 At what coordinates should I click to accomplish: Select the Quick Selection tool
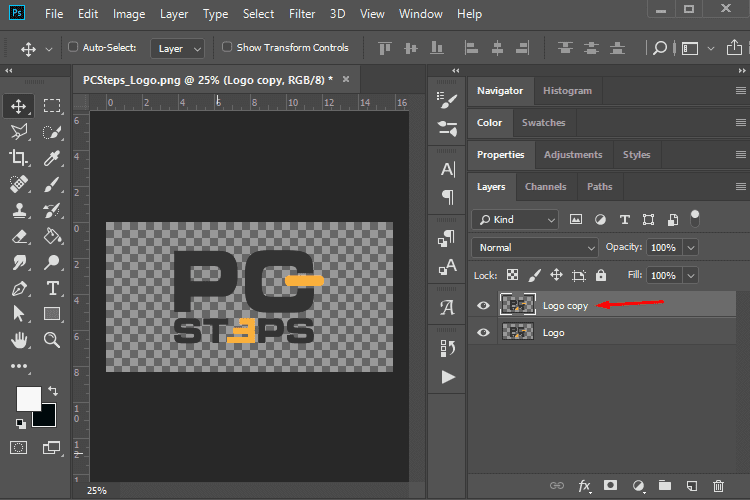(x=52, y=132)
